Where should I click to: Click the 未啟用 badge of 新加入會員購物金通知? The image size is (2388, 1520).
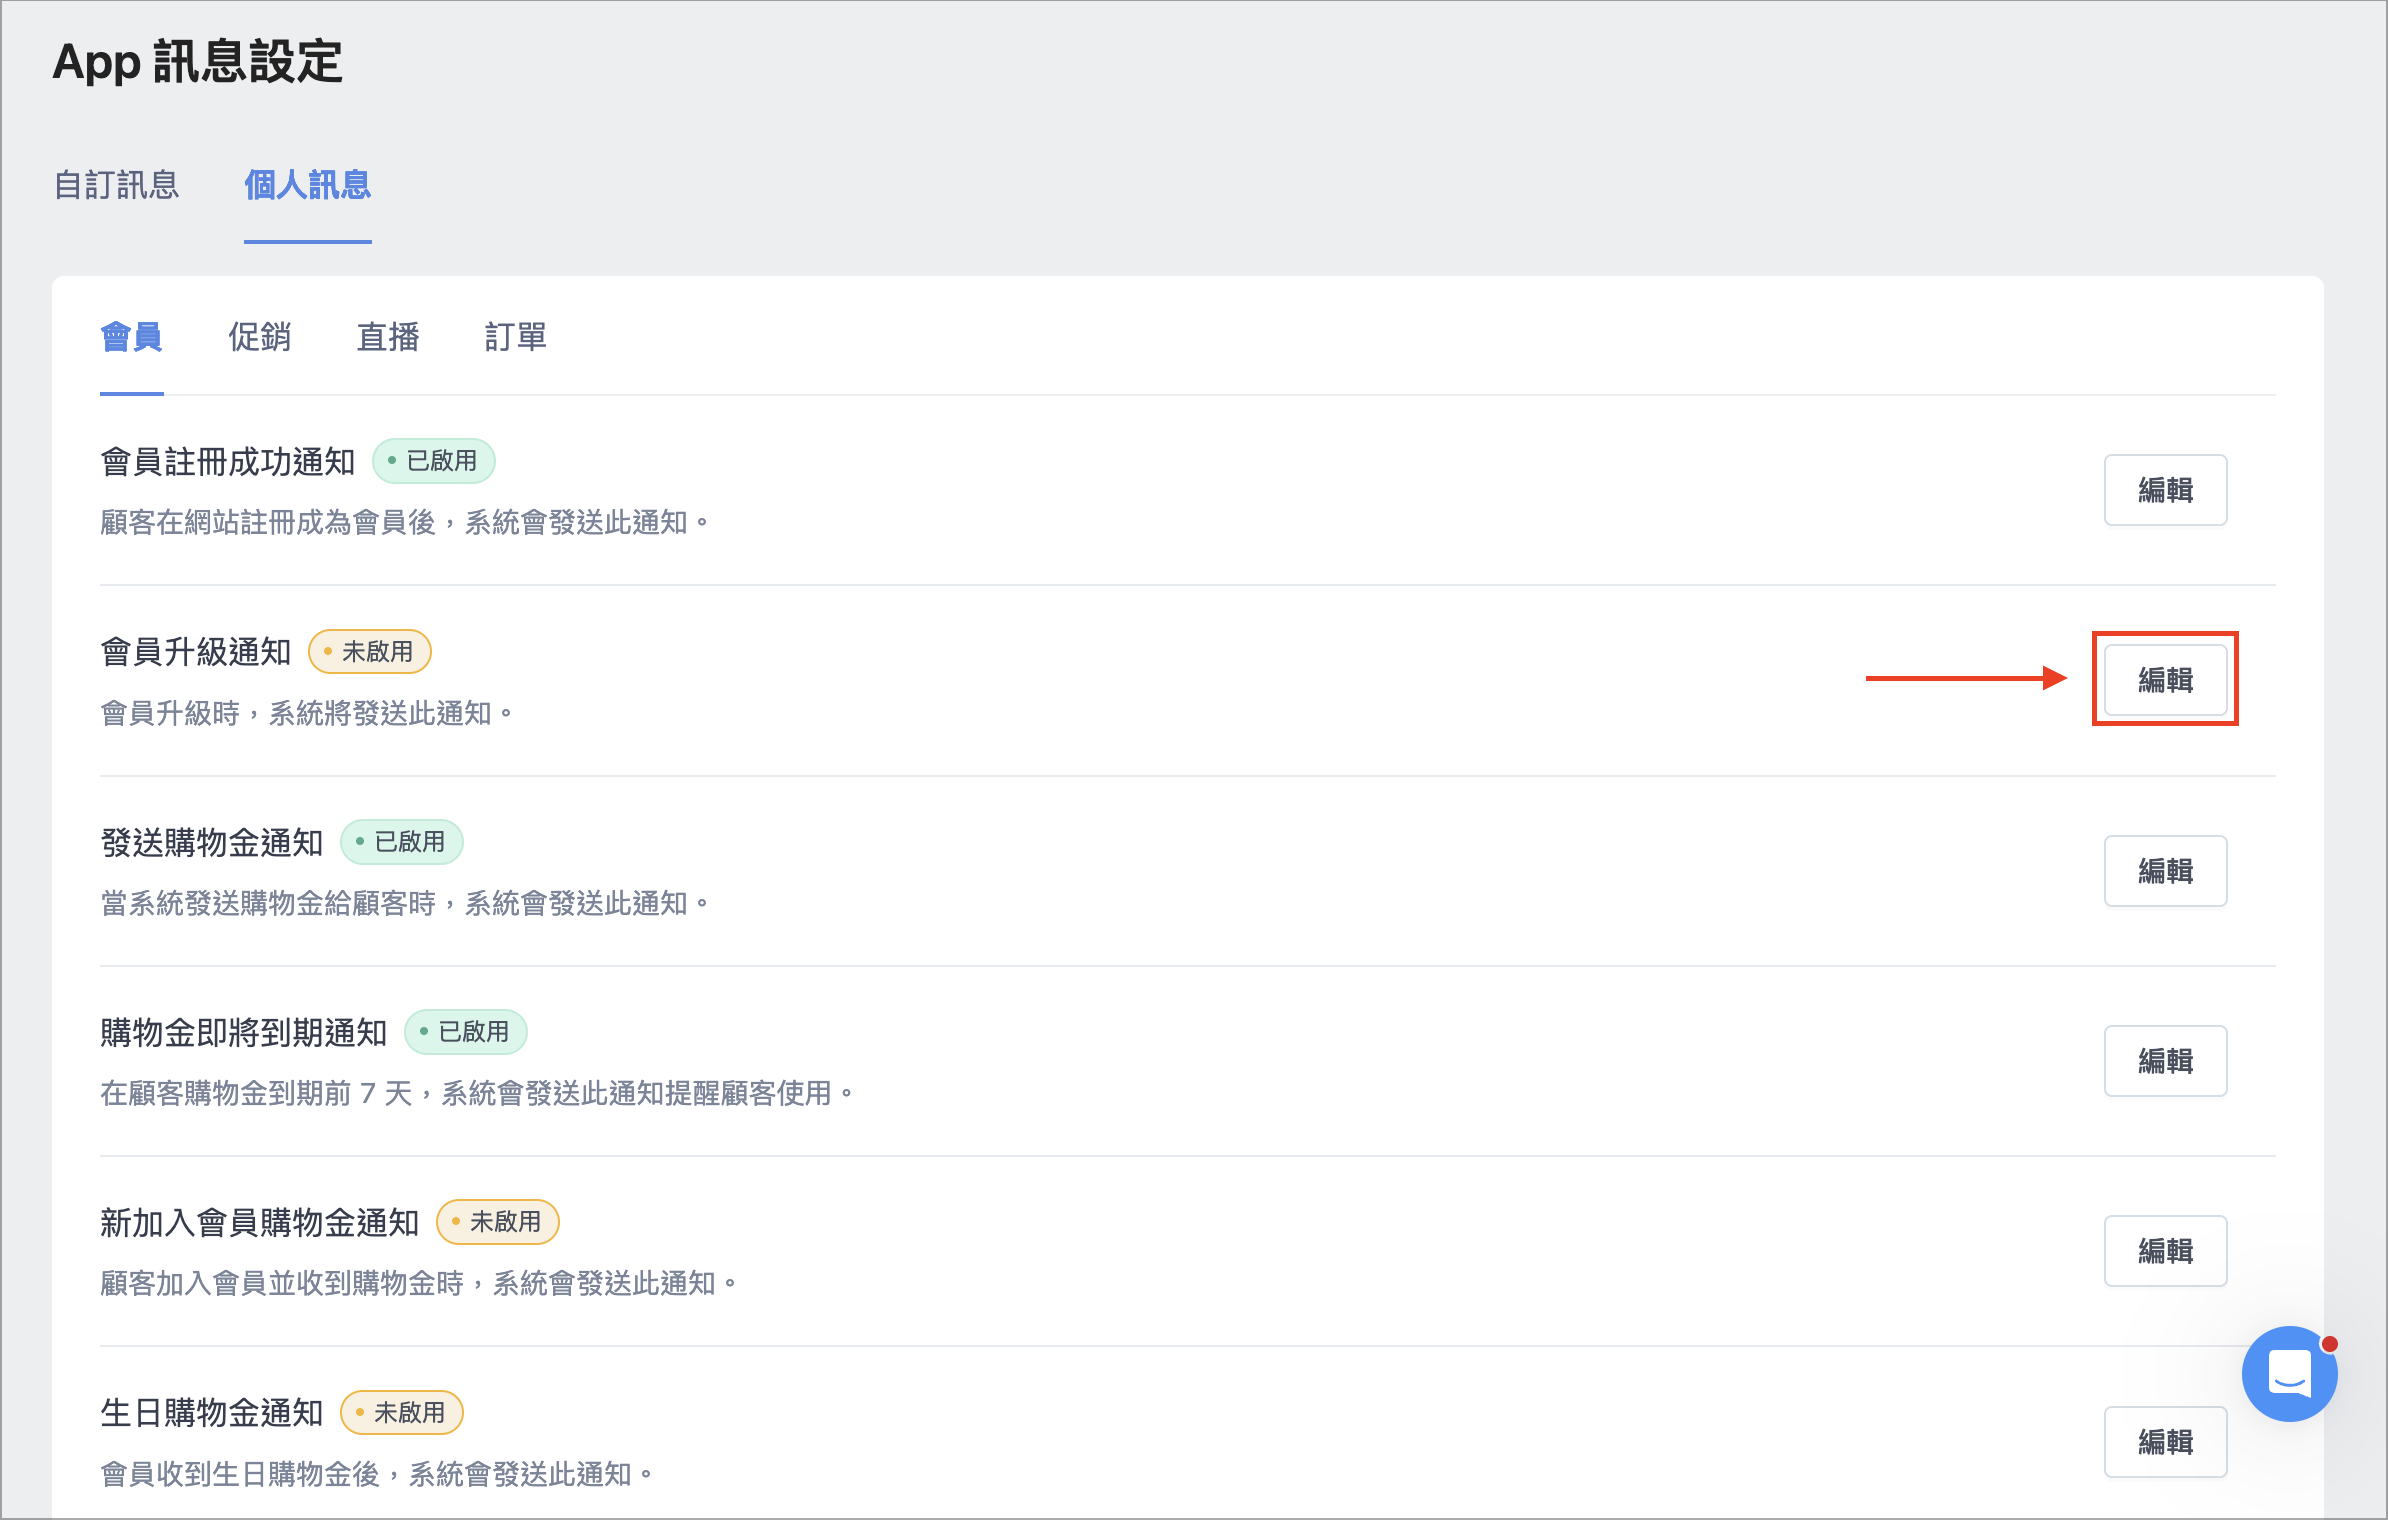[498, 1222]
